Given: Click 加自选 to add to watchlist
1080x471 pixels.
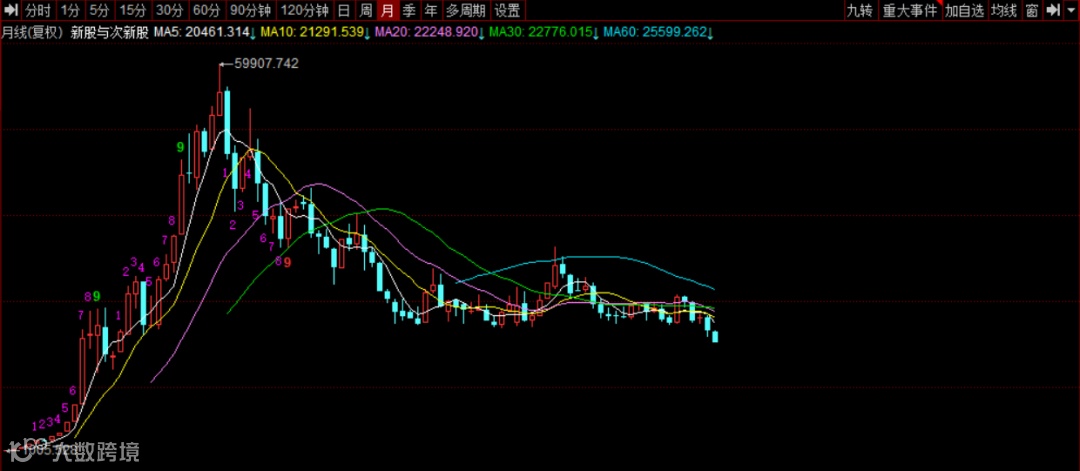Looking at the screenshot, I should [x=964, y=10].
